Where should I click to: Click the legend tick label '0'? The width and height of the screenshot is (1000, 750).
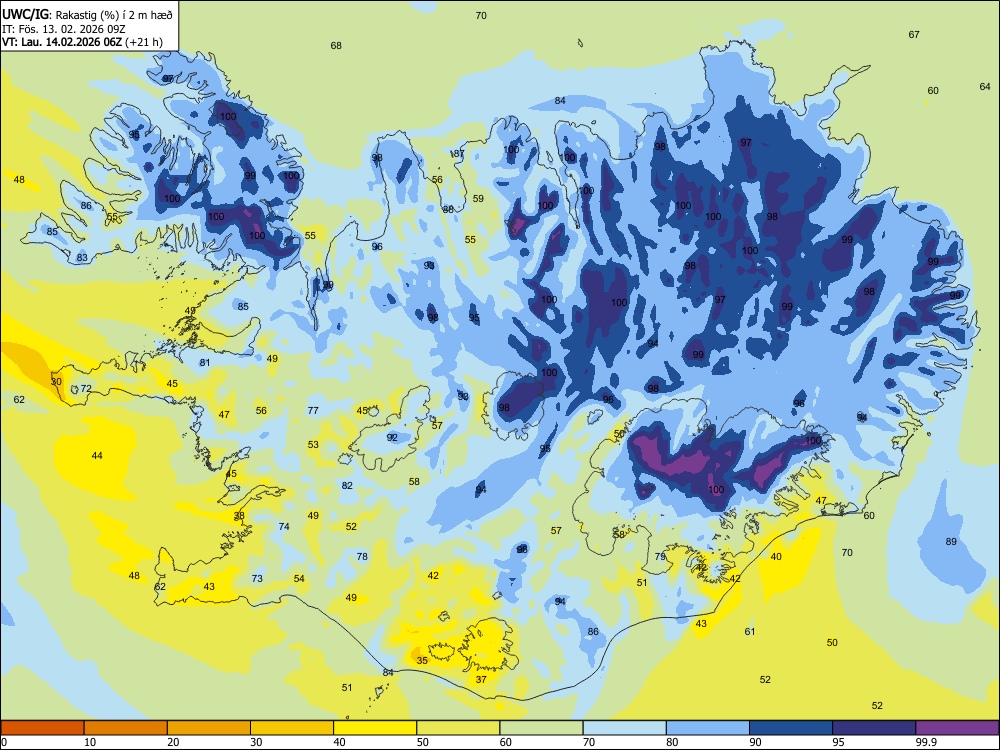[4, 742]
